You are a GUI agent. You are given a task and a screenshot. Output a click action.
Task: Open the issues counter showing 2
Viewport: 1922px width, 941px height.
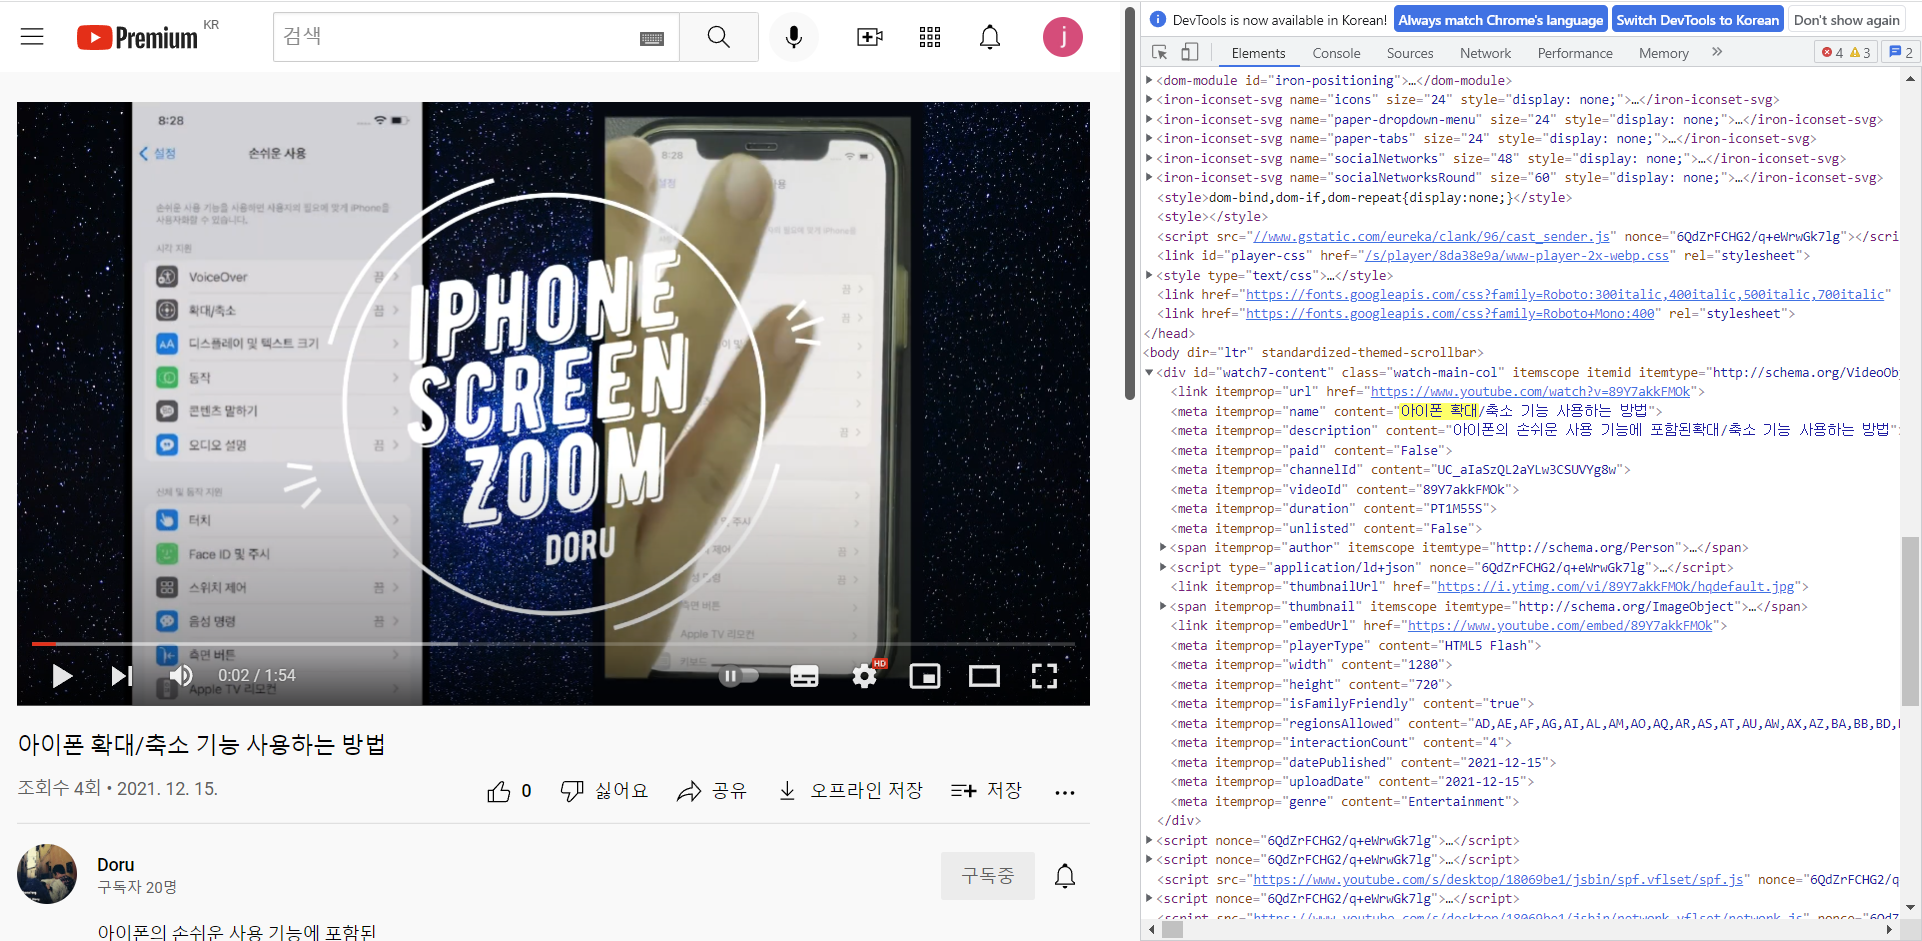(x=1900, y=53)
